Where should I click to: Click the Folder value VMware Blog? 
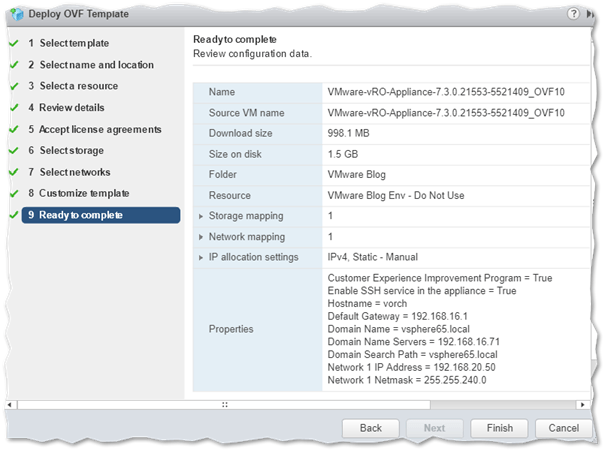tap(357, 174)
